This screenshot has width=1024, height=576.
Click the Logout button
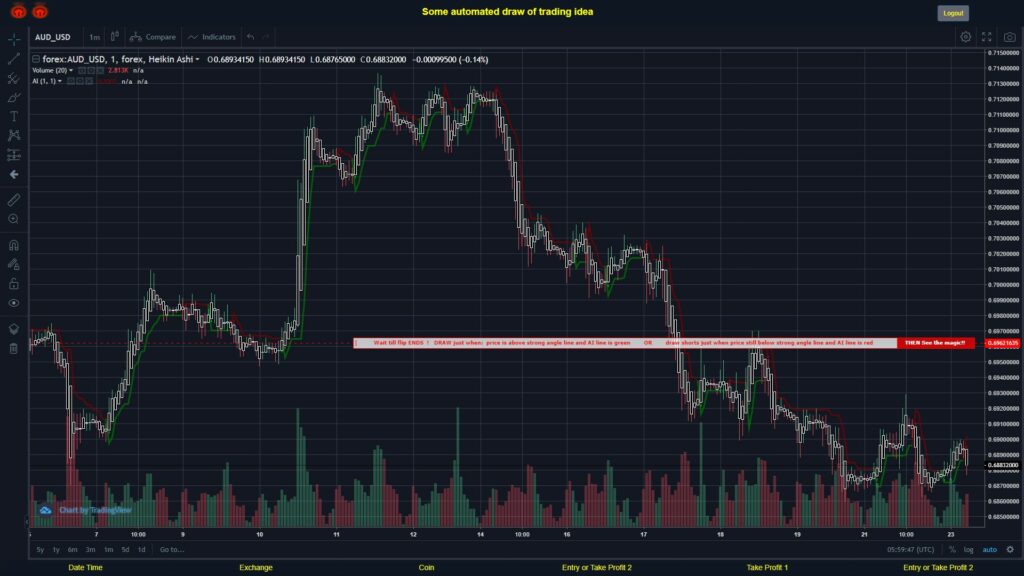coord(953,13)
